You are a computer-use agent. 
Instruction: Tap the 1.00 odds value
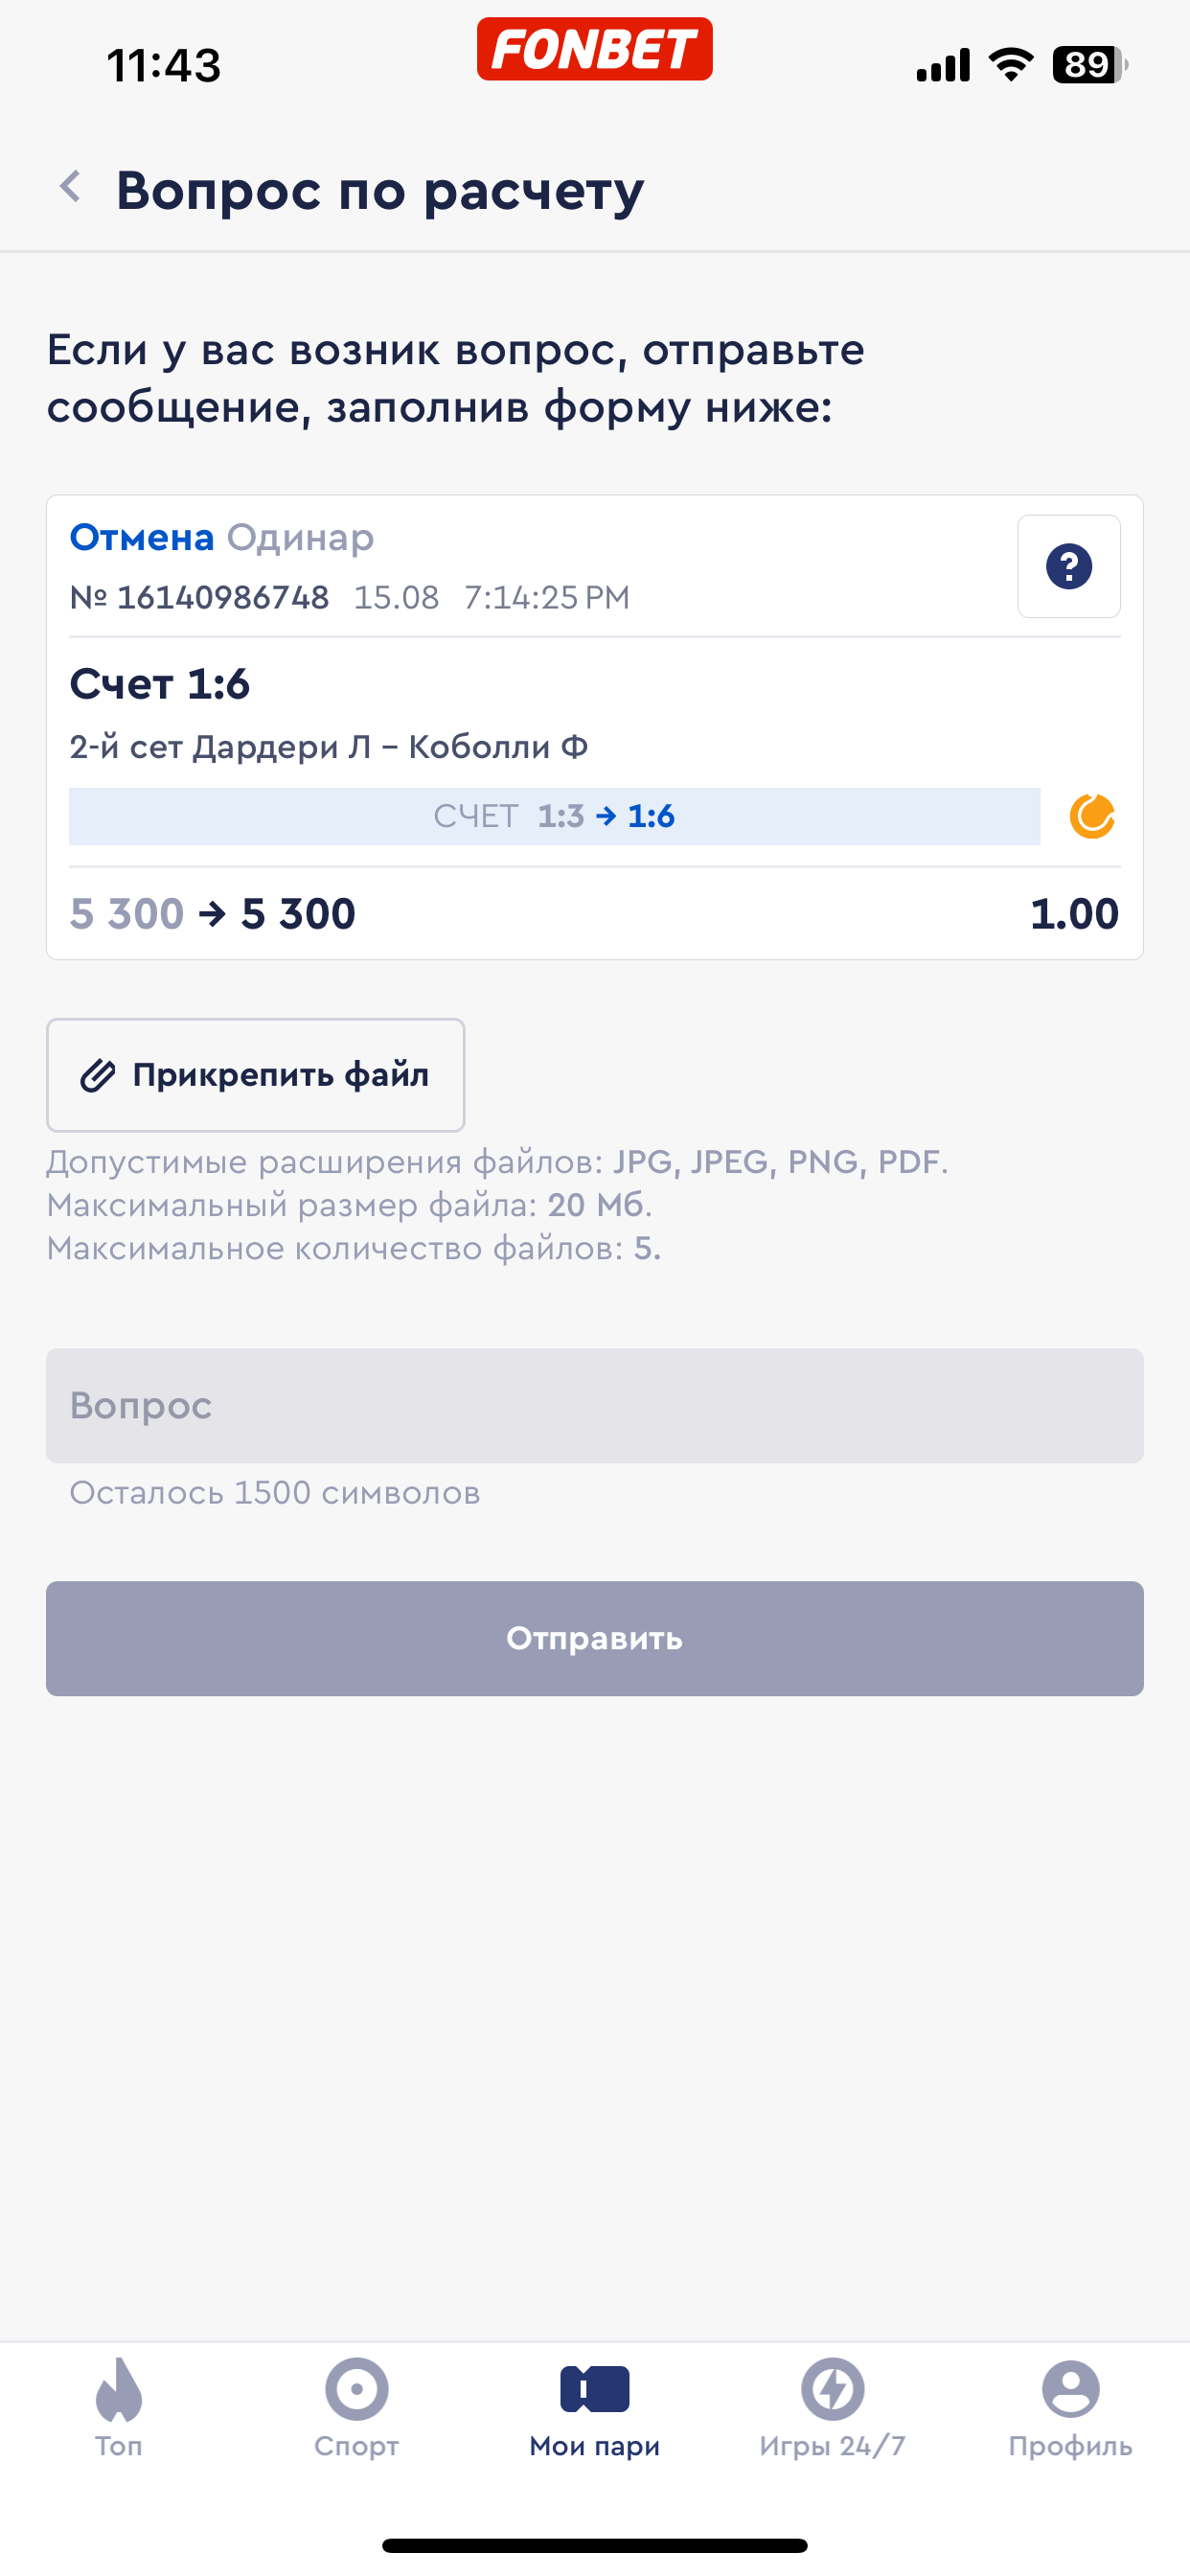(1073, 914)
